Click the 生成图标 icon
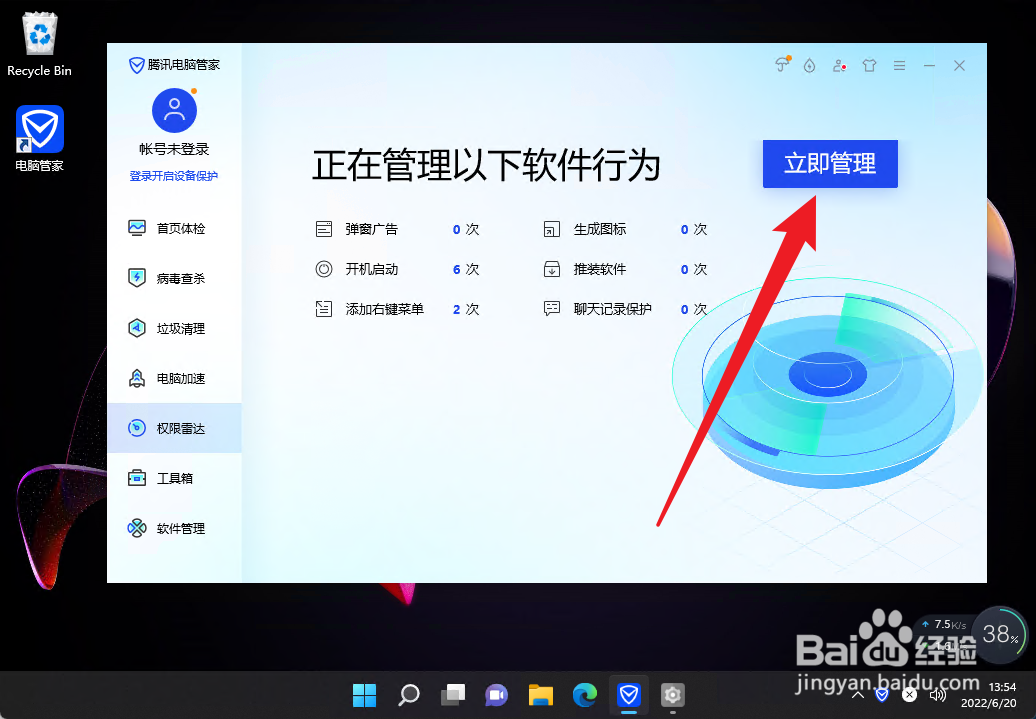This screenshot has height=719, width=1036. pos(552,229)
